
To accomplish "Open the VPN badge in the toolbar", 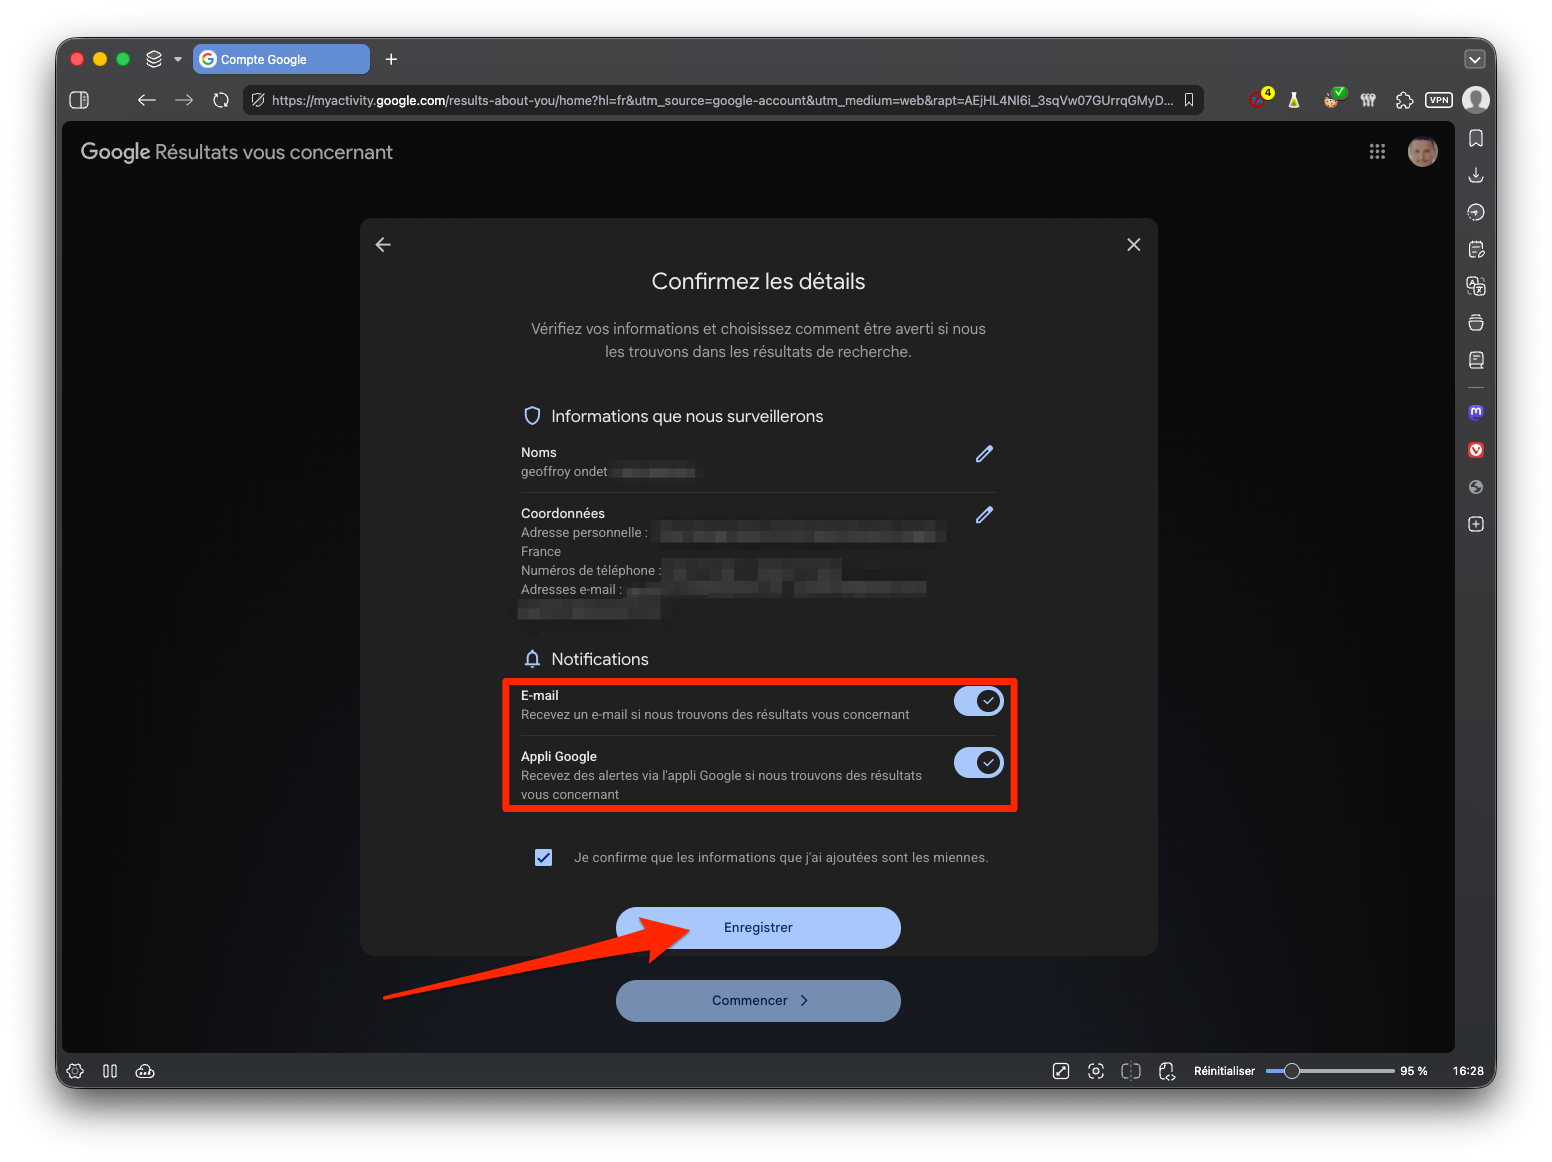I will point(1439,100).
